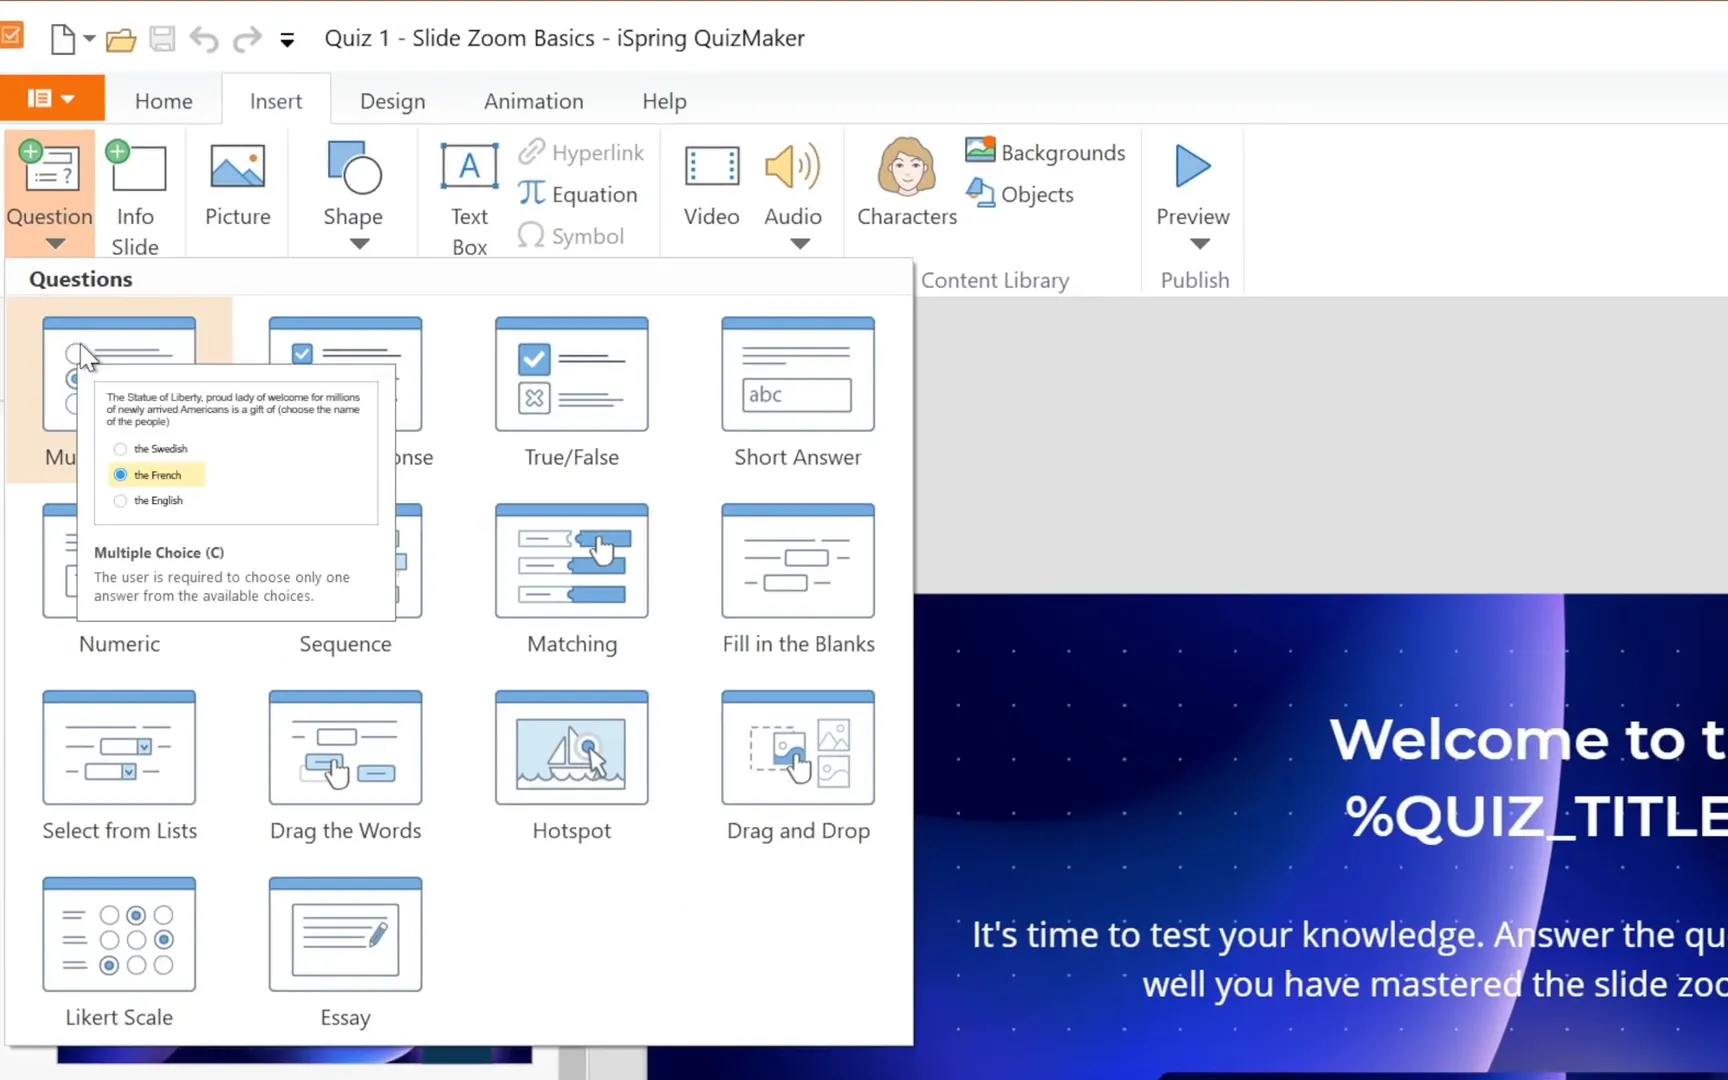Switch to the Home tab
Image resolution: width=1728 pixels, height=1080 pixels.
click(x=164, y=101)
